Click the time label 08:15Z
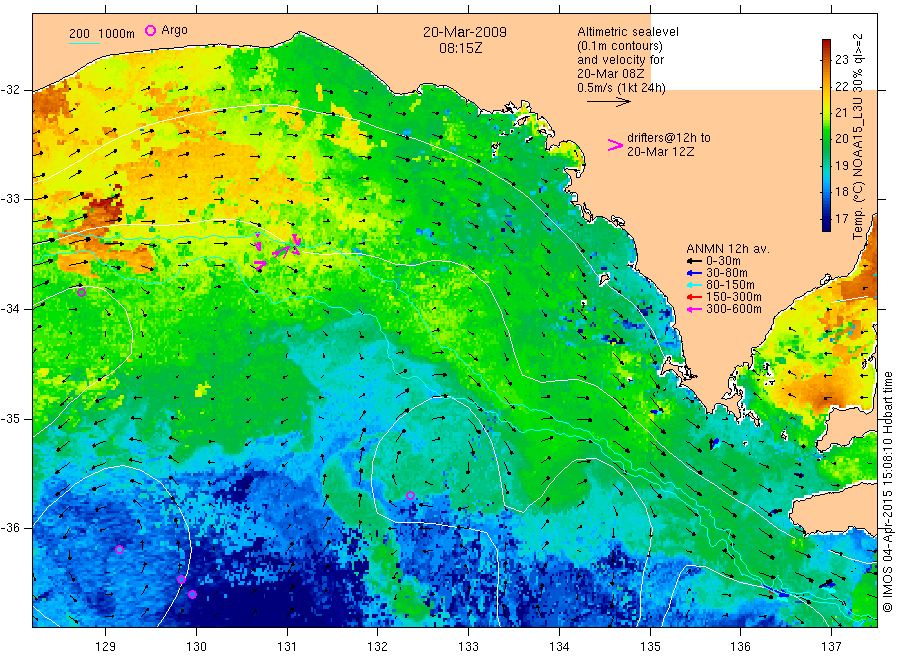The width and height of the screenshot is (900, 660). (x=461, y=48)
